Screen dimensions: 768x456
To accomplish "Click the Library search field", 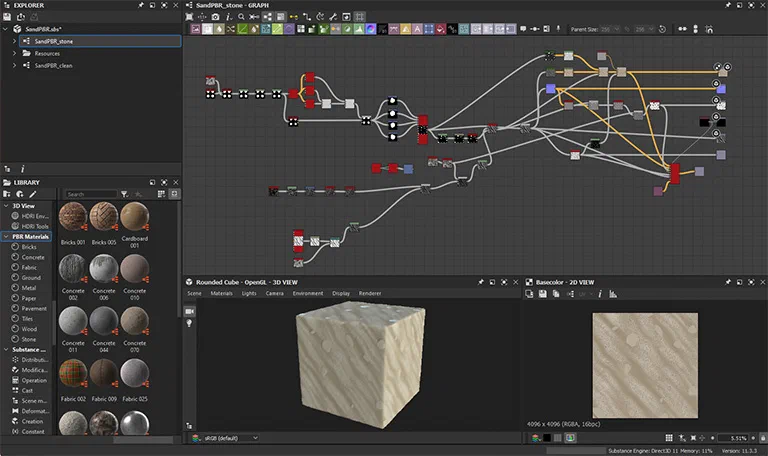I will (x=92, y=194).
